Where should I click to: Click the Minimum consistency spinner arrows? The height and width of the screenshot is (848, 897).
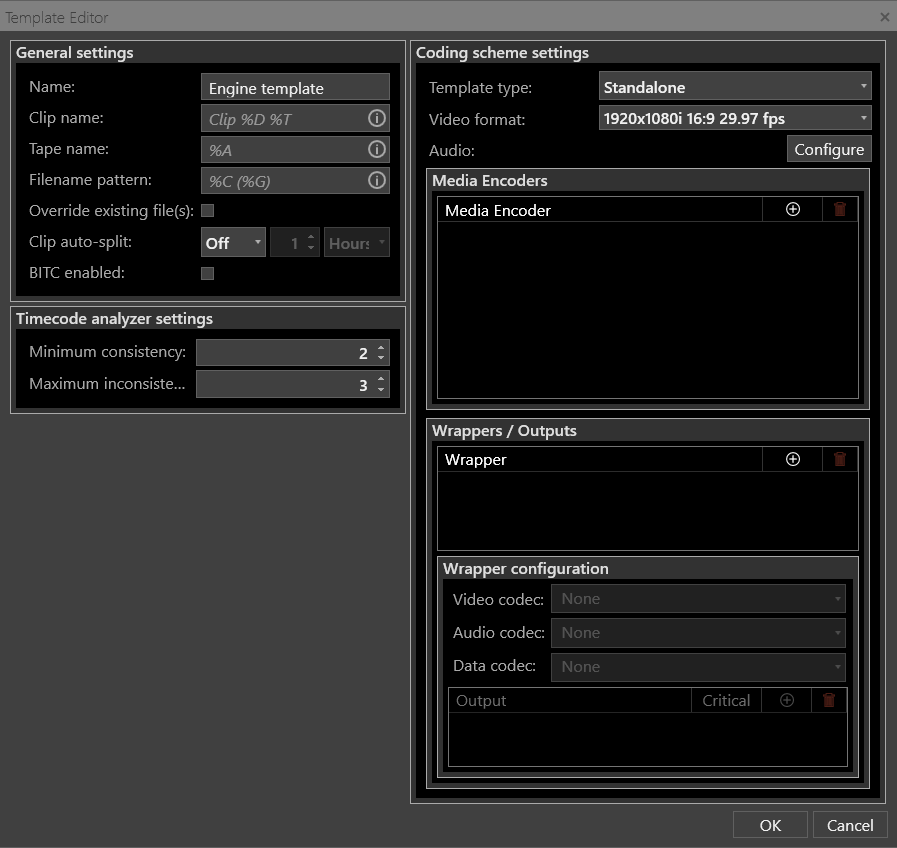[x=381, y=352]
